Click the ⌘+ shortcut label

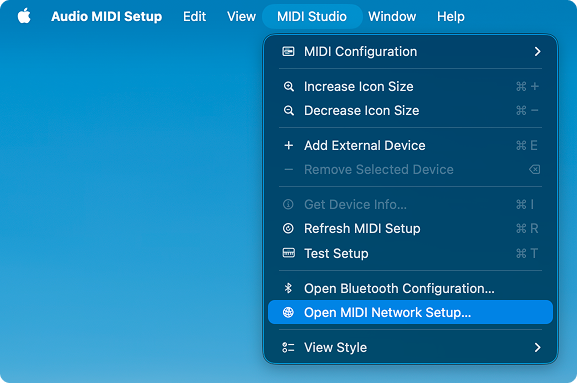point(527,86)
